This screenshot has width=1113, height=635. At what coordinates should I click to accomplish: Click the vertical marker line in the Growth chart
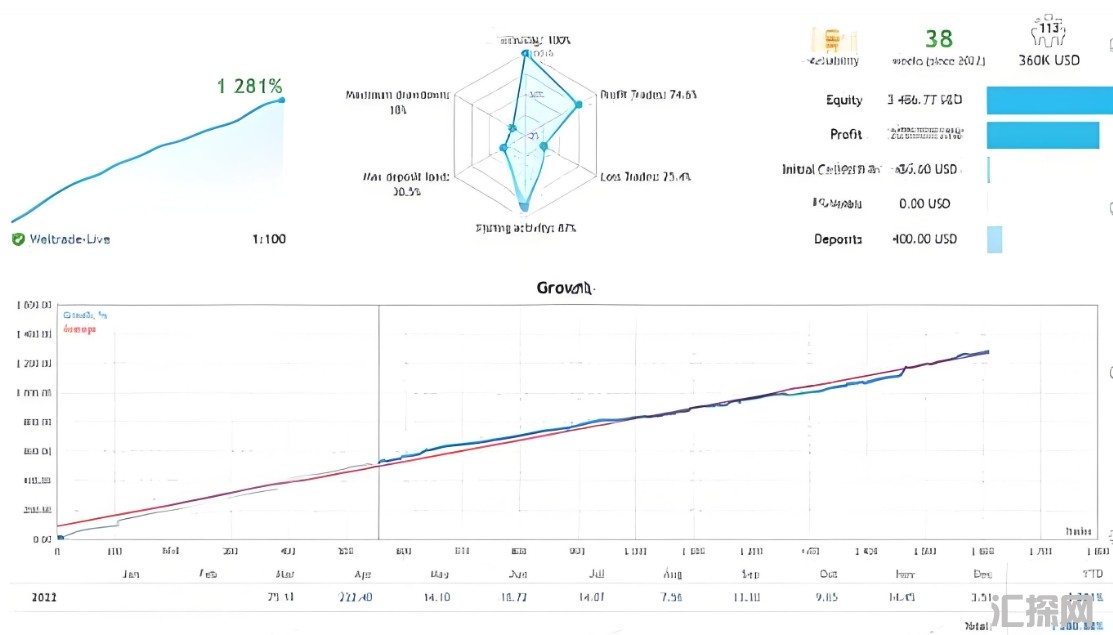click(x=378, y=422)
